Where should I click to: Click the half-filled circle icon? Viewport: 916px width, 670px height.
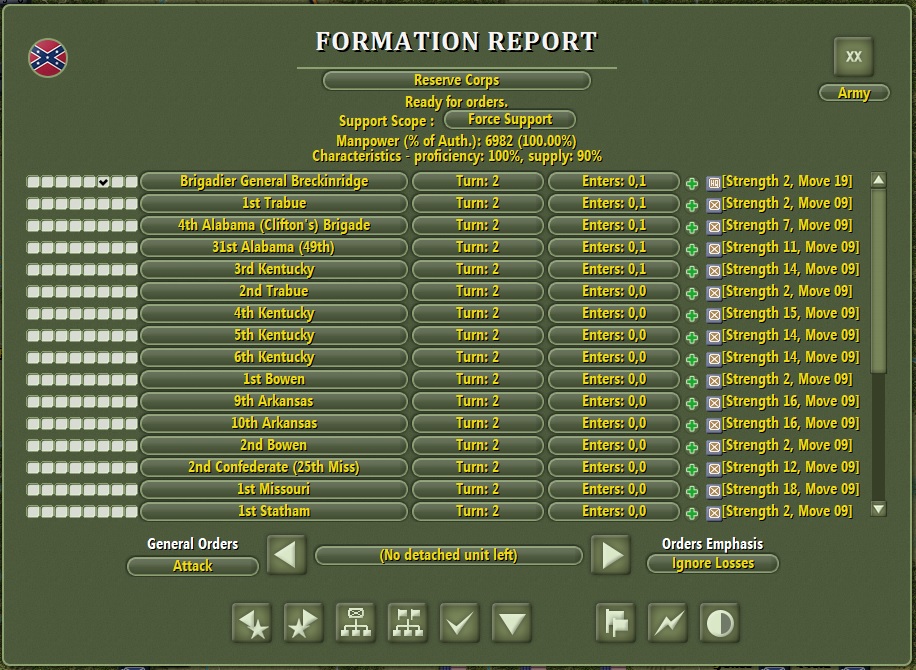point(720,623)
